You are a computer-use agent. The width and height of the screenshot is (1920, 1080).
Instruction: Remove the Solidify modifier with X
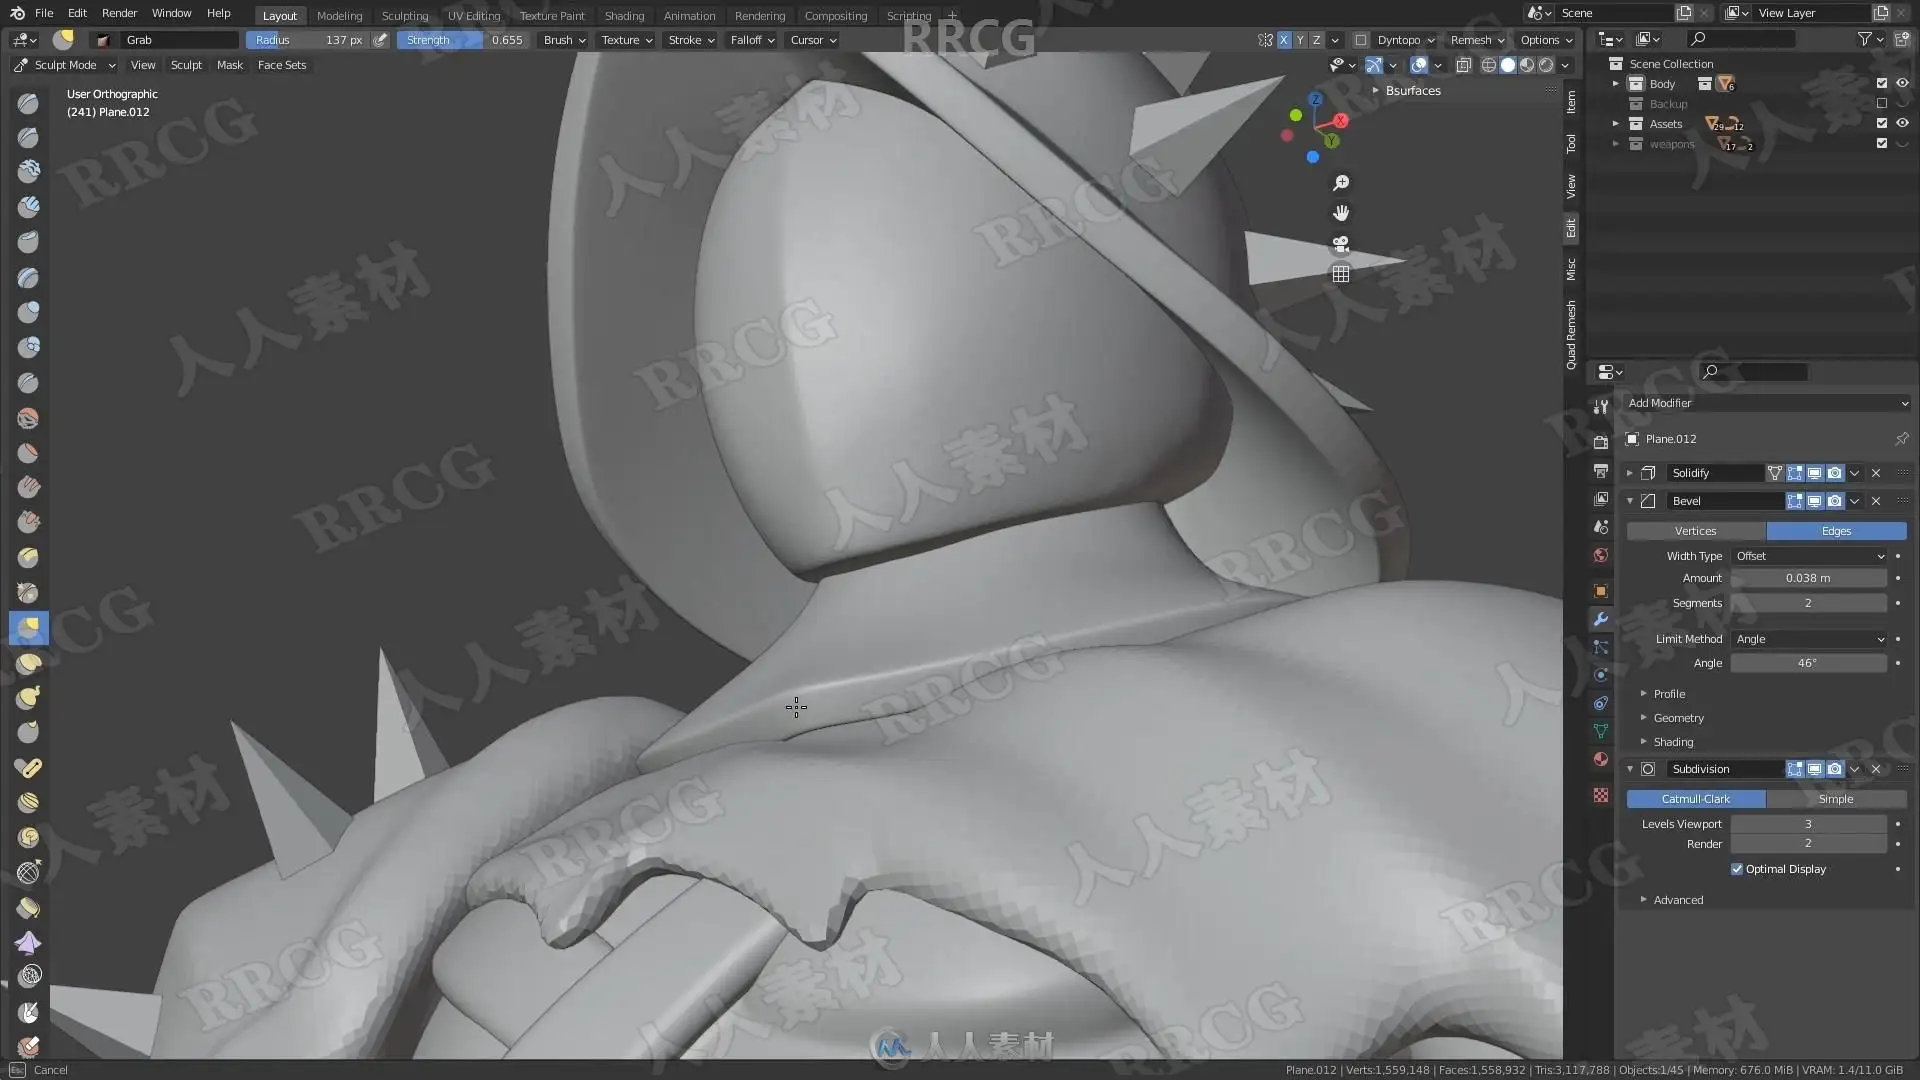click(1876, 473)
